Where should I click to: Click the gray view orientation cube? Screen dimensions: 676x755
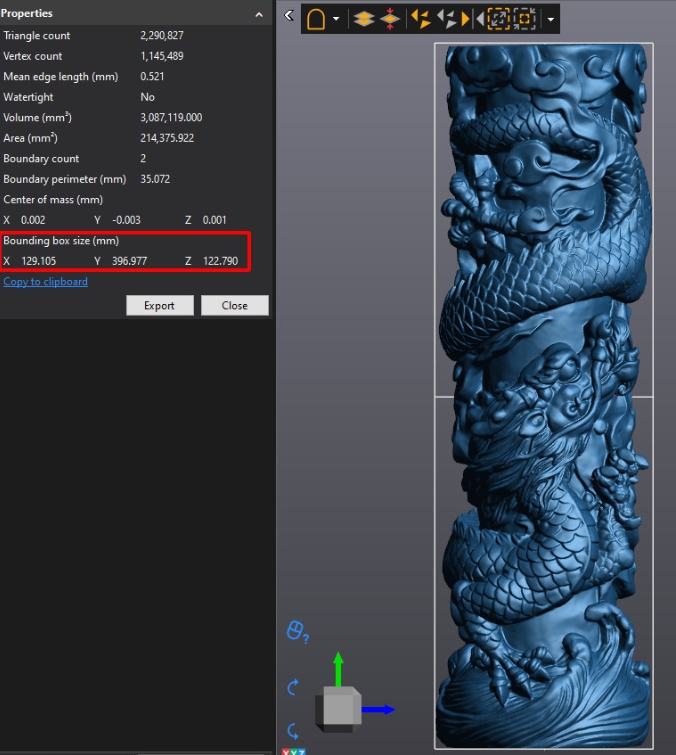pyautogui.click(x=338, y=709)
